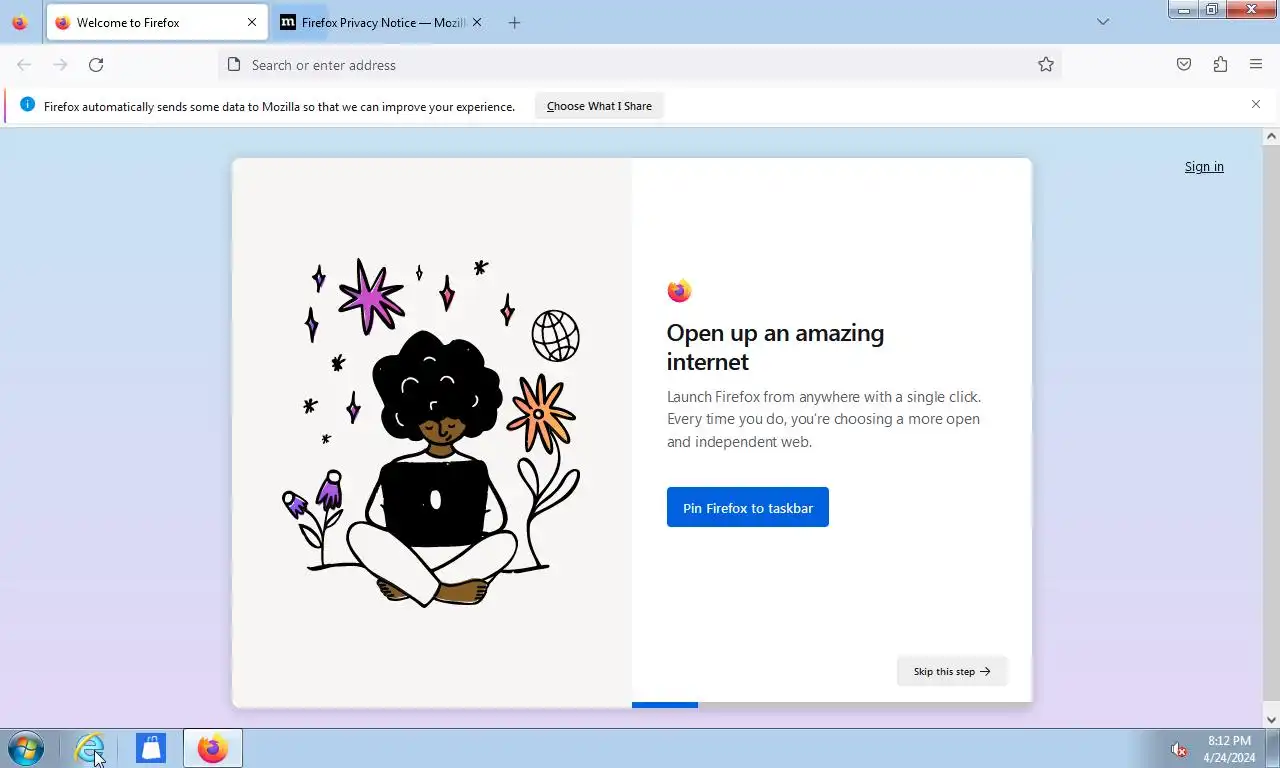Switch to Welcome to Firefox tab
The image size is (1280, 768).
[x=155, y=22]
